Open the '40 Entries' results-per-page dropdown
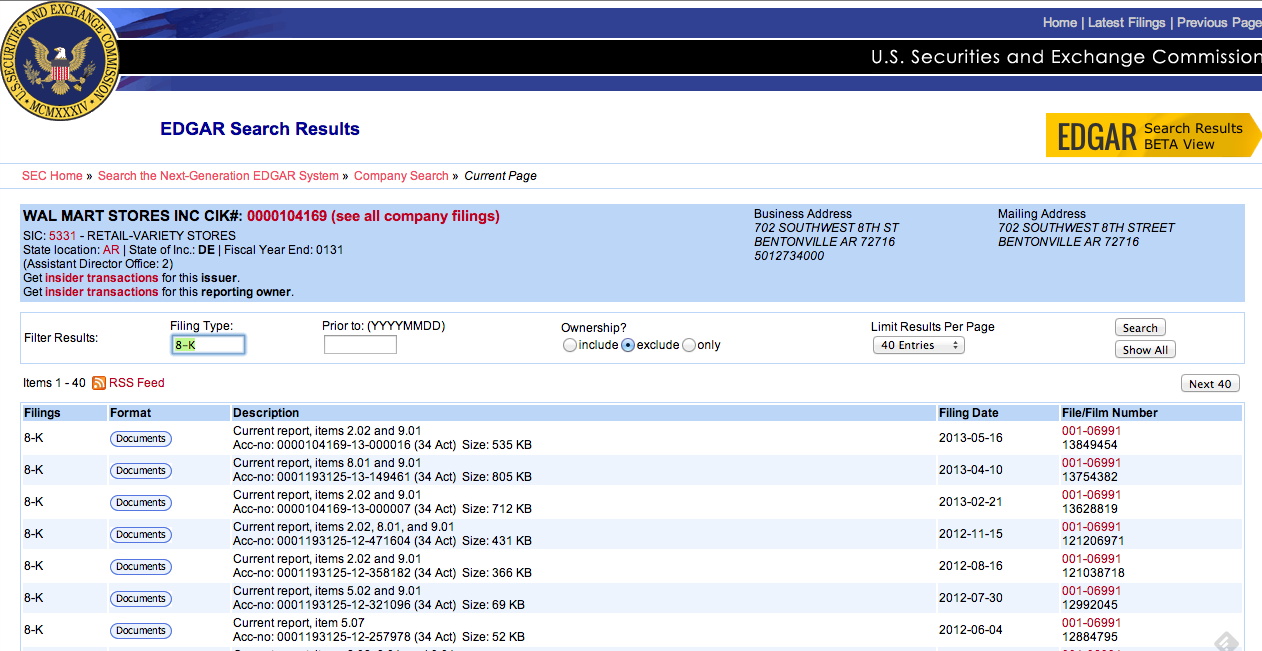Viewport: 1262px width, 651px height. pyautogui.click(x=918, y=345)
